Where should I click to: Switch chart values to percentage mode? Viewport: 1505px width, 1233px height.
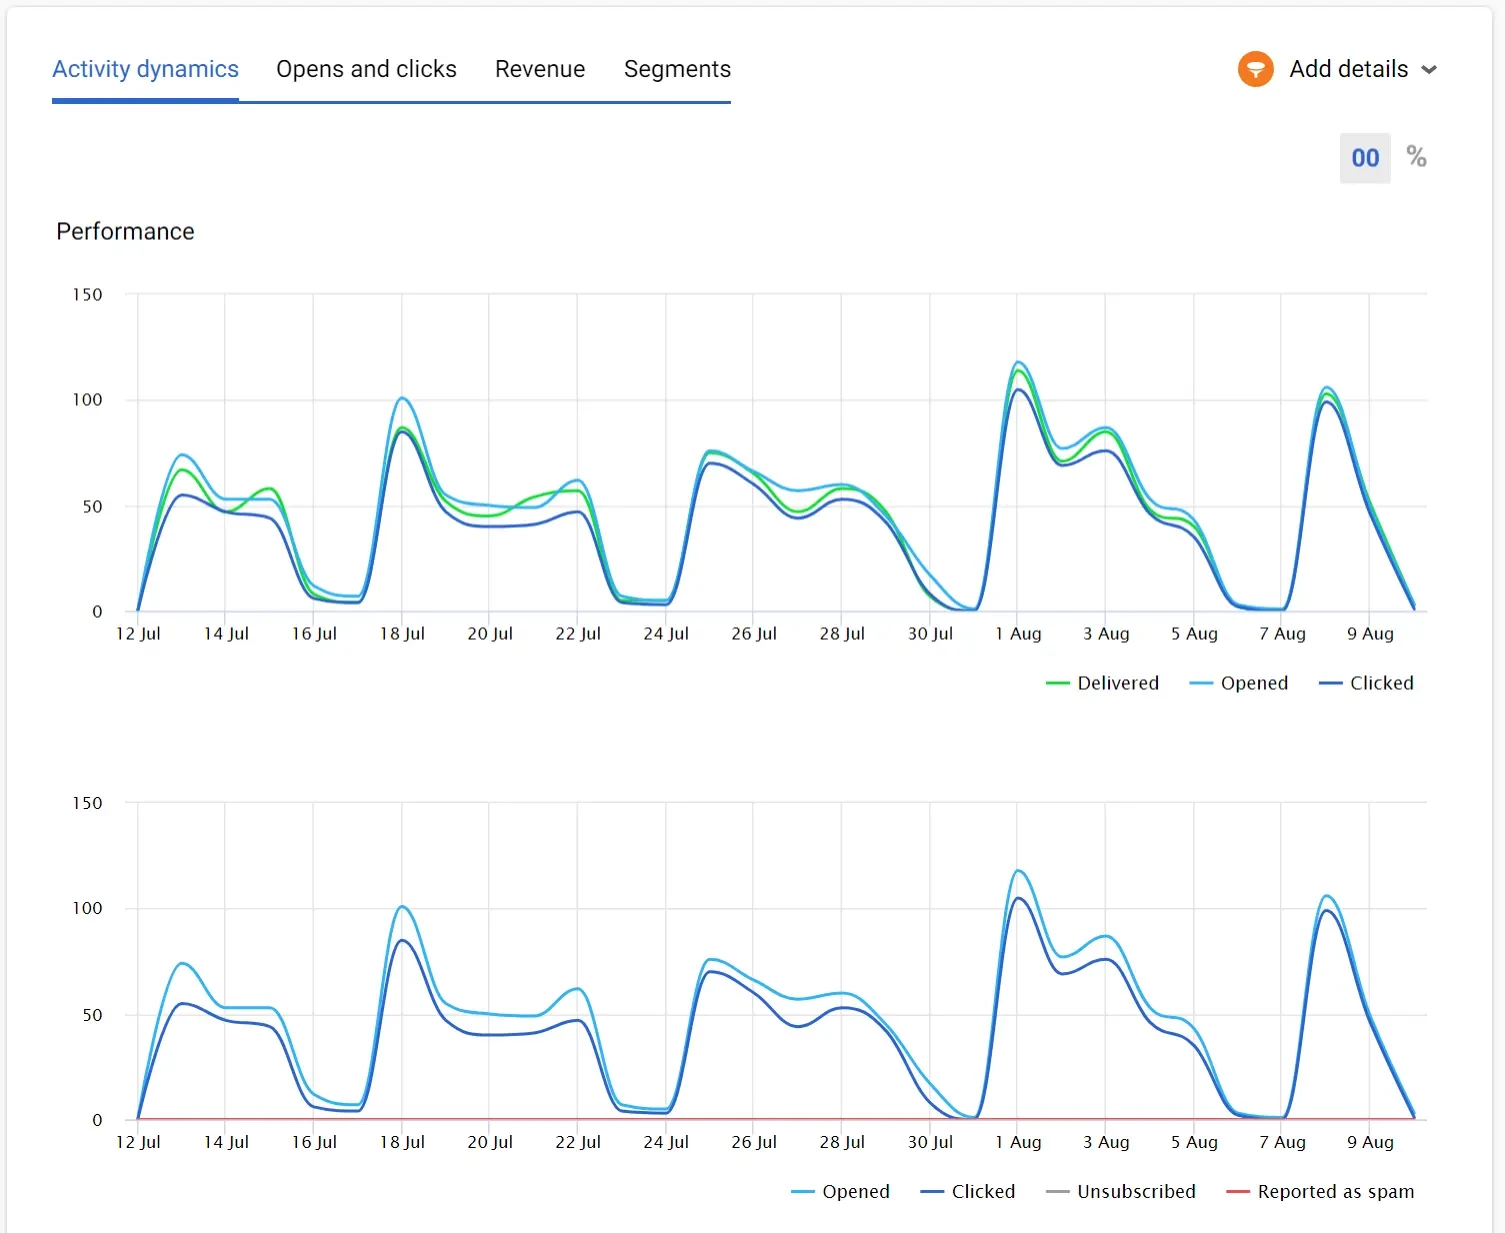[x=1416, y=156]
